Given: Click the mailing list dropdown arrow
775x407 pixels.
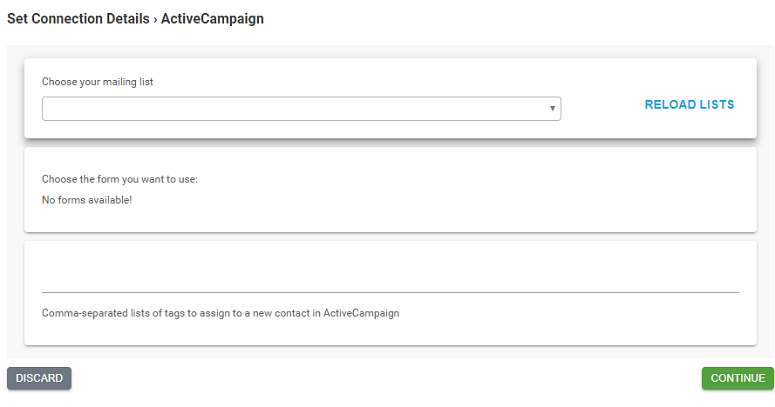Looking at the screenshot, I should point(552,109).
